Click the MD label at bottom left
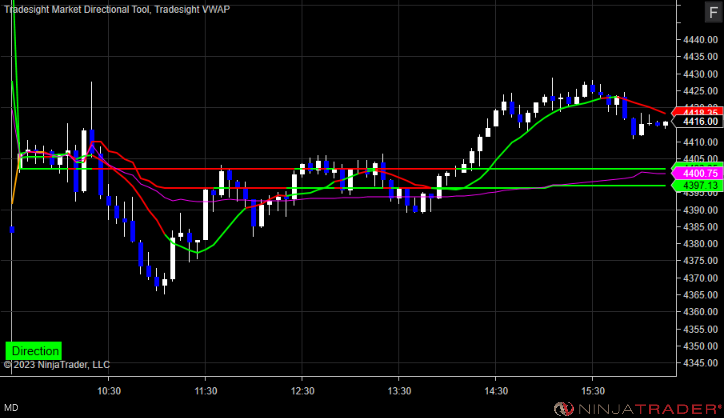Screen dimensions: 724x418 point(12,408)
